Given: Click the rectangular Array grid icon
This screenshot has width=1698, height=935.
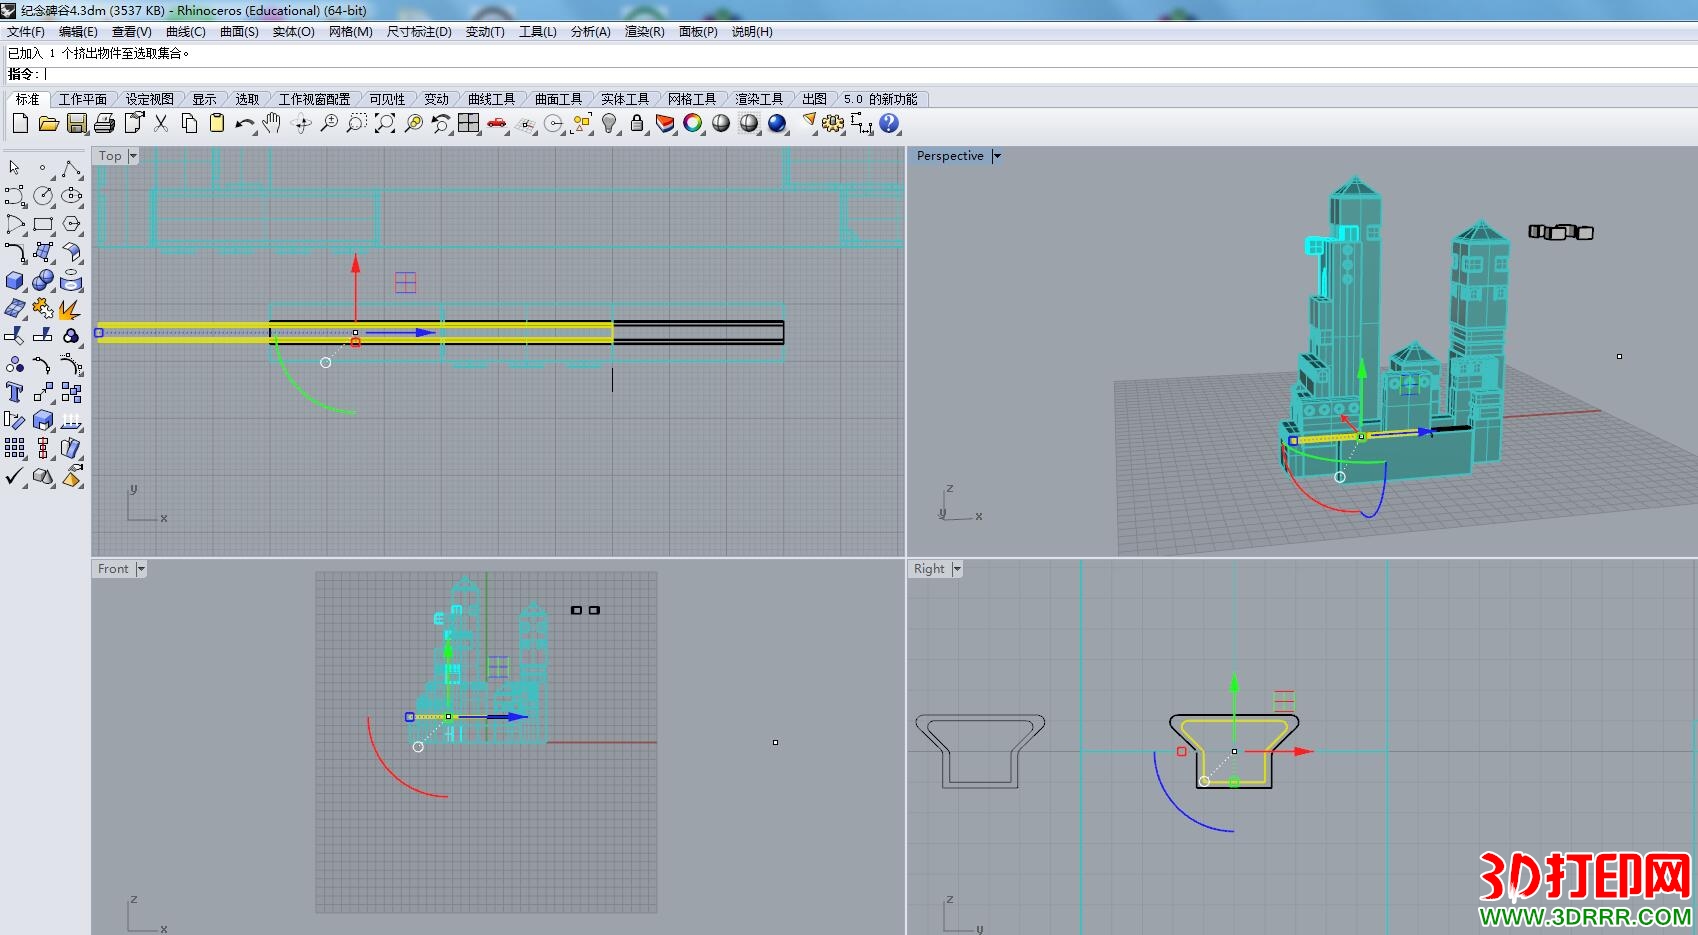Looking at the screenshot, I should pyautogui.click(x=15, y=448).
